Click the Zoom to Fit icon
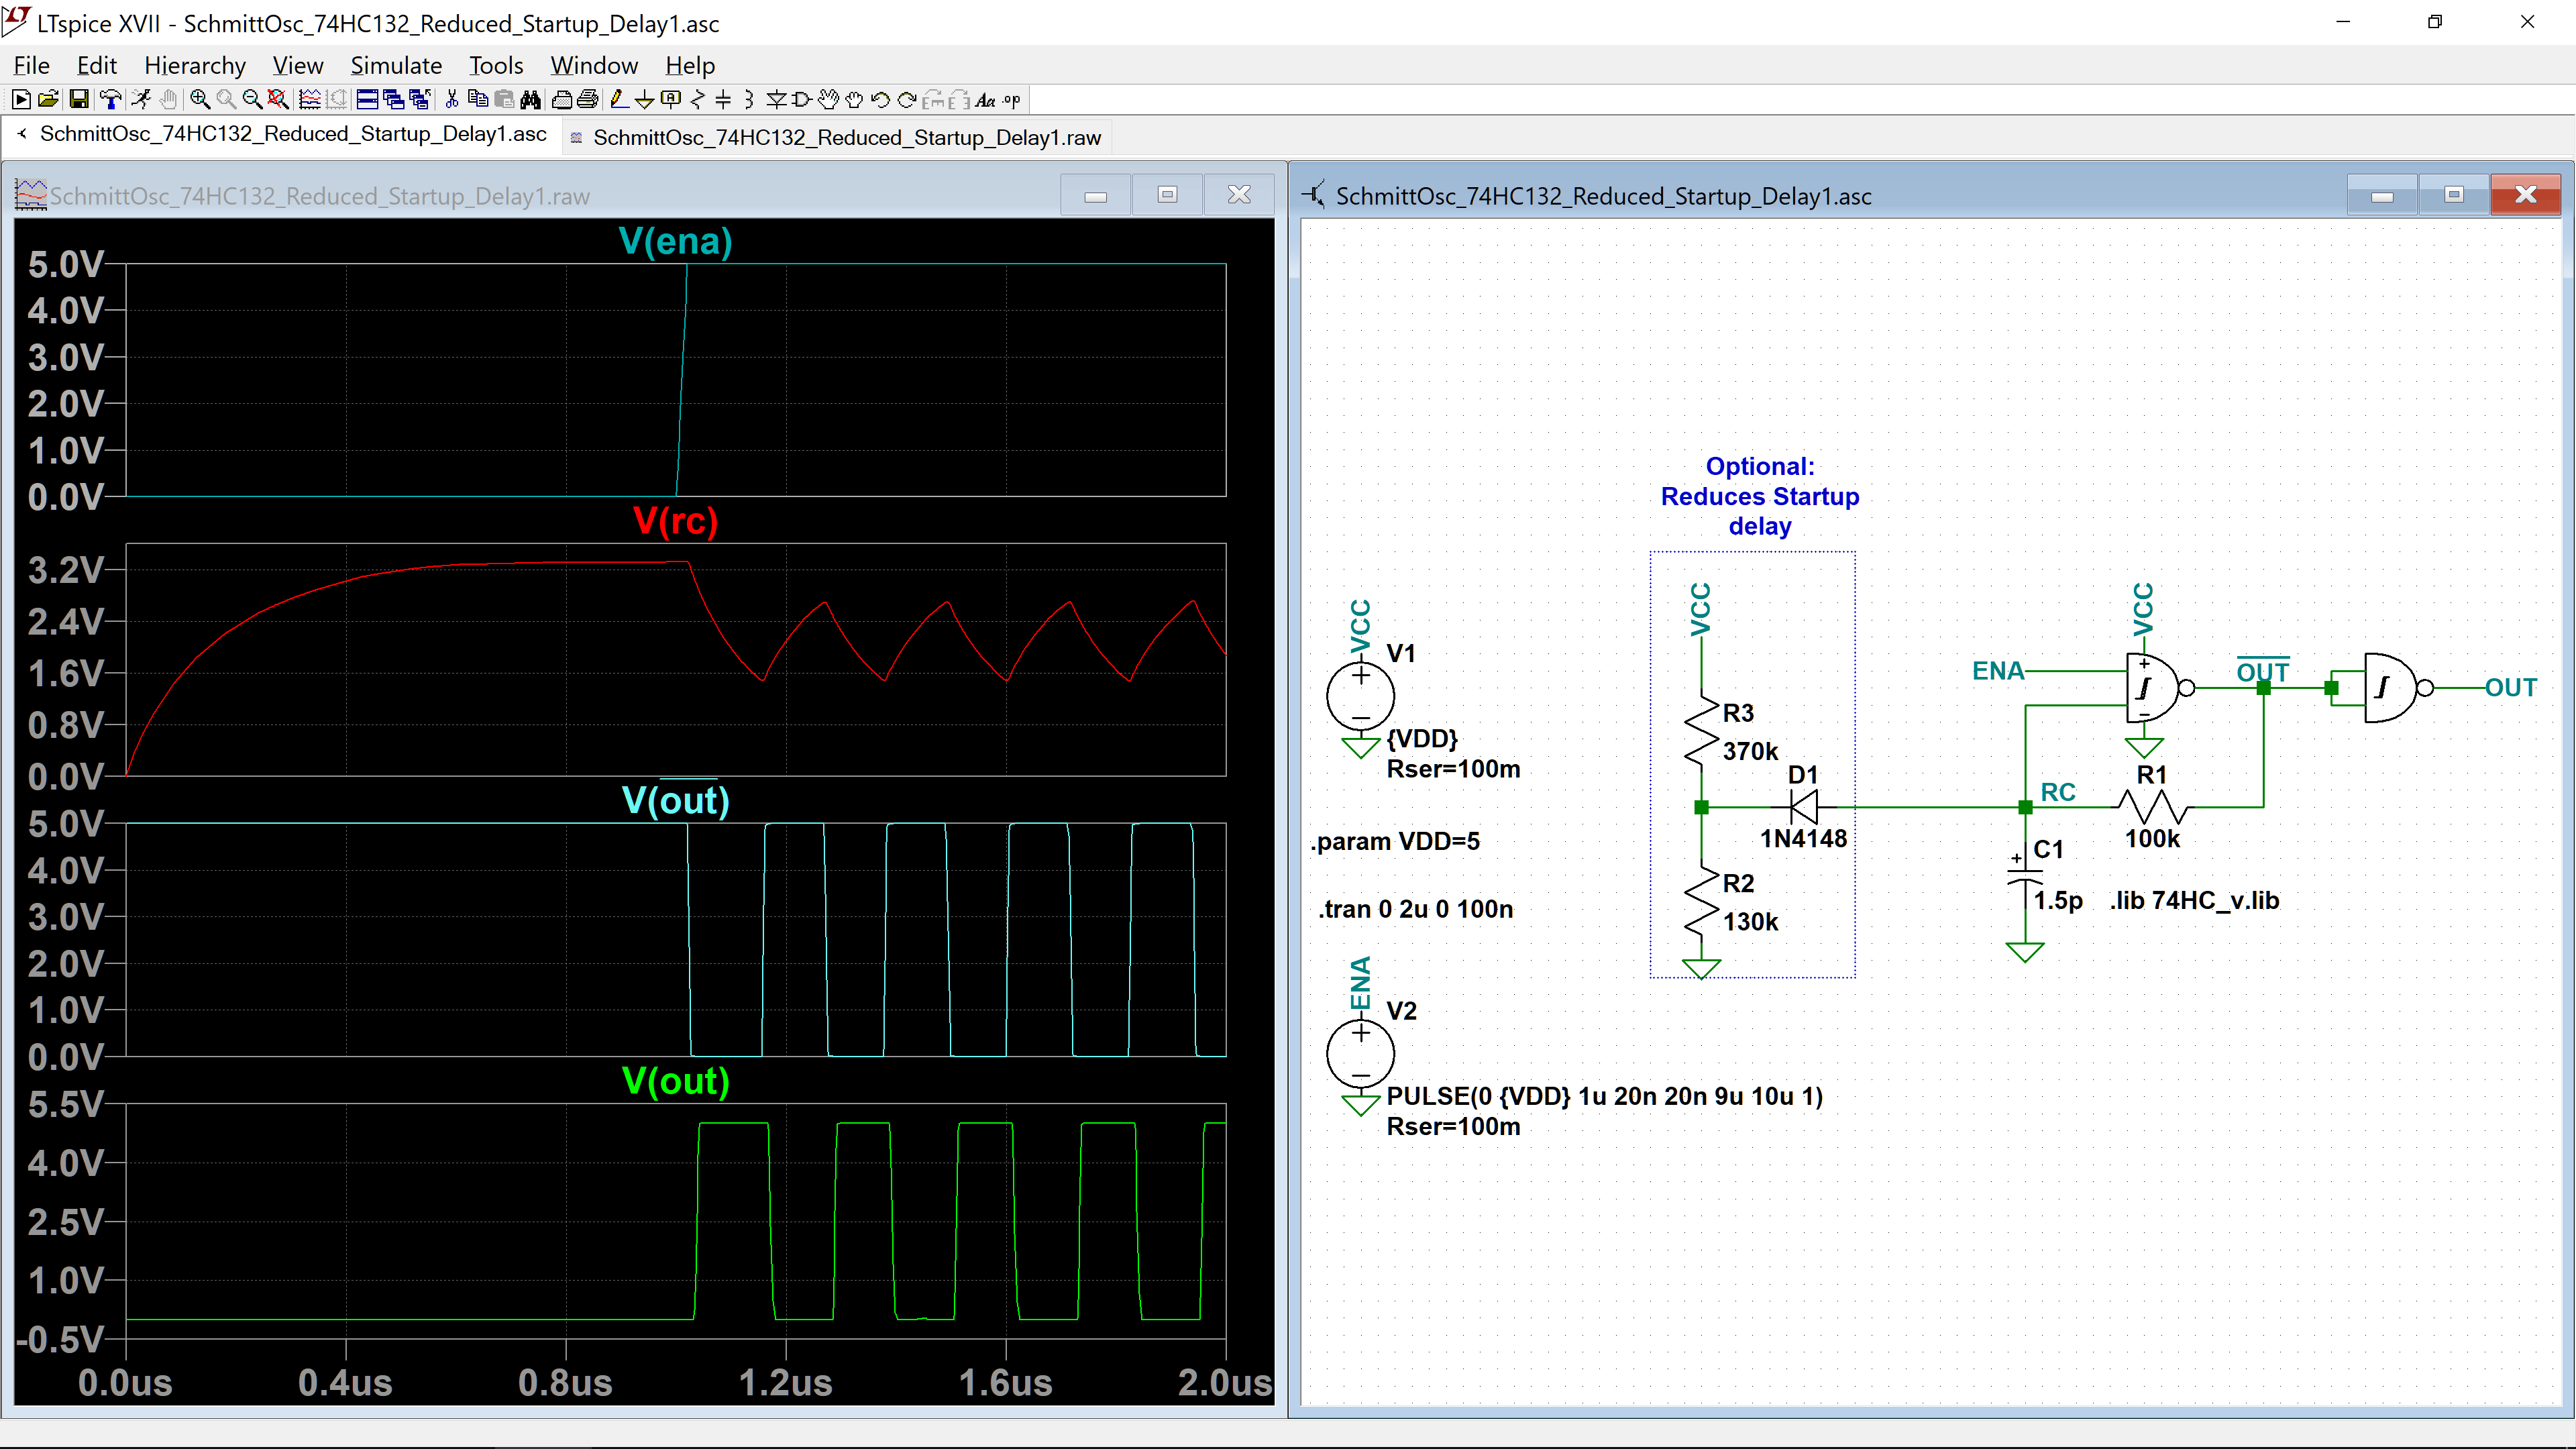The height and width of the screenshot is (1449, 2576). coord(278,100)
